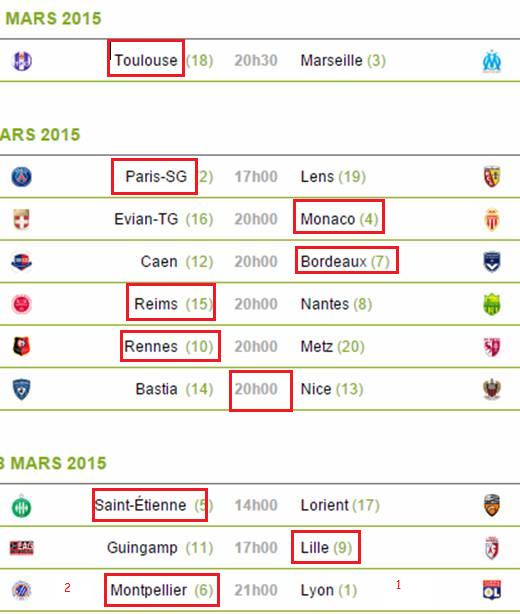
Task: Open the Paris-SG crest icon
Action: pyautogui.click(x=22, y=177)
